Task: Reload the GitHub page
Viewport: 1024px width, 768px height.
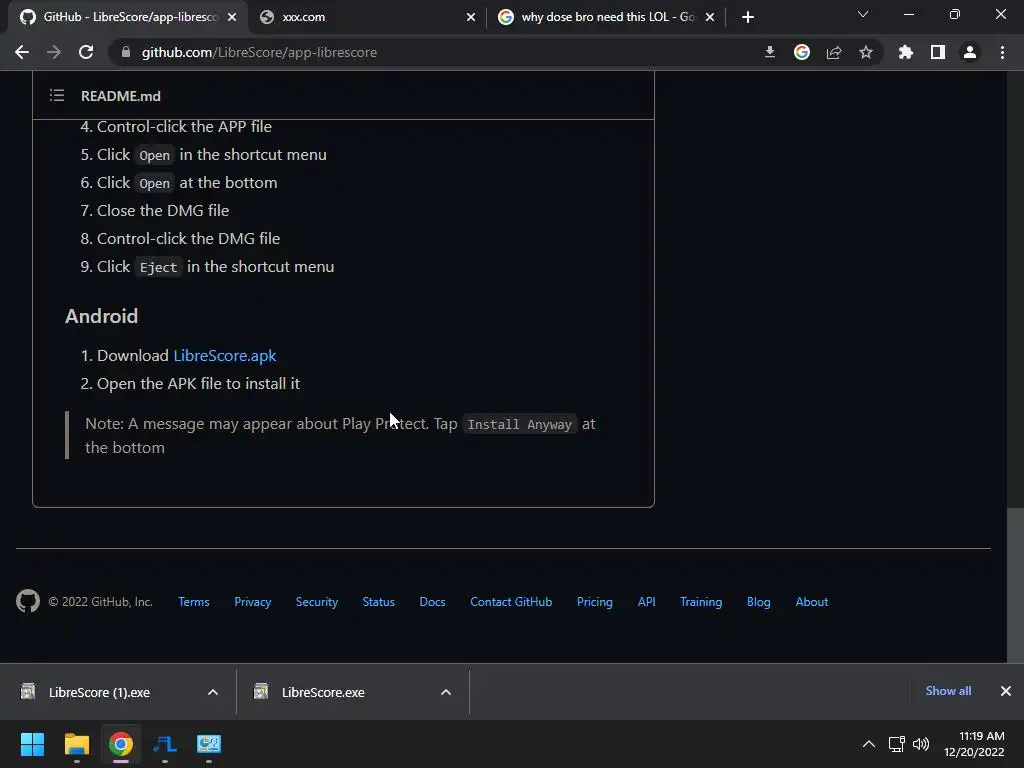Action: pyautogui.click(x=86, y=52)
